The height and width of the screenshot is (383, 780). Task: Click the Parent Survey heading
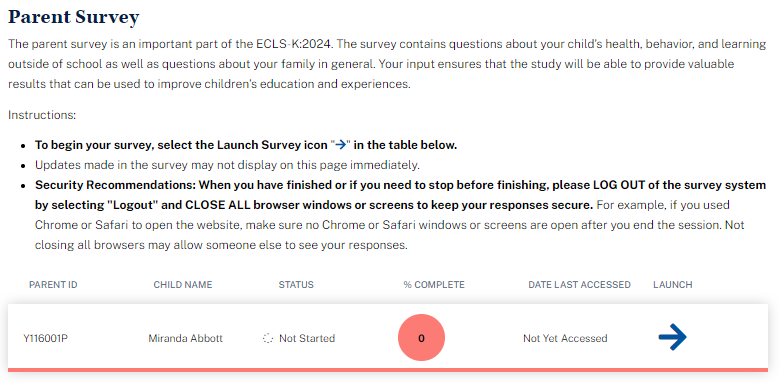74,17
